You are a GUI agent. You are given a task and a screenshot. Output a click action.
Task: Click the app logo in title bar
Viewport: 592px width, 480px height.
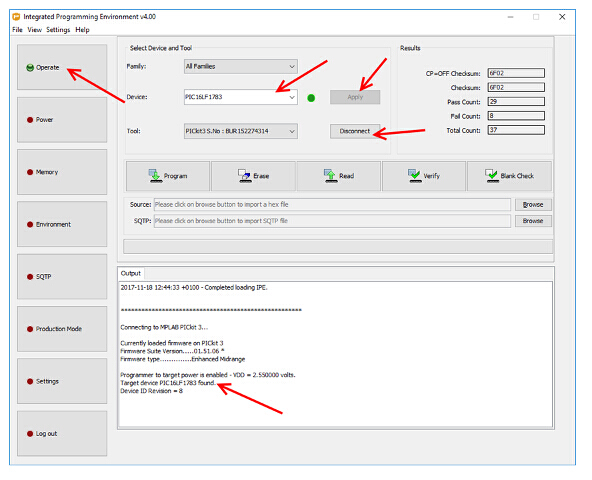16,17
